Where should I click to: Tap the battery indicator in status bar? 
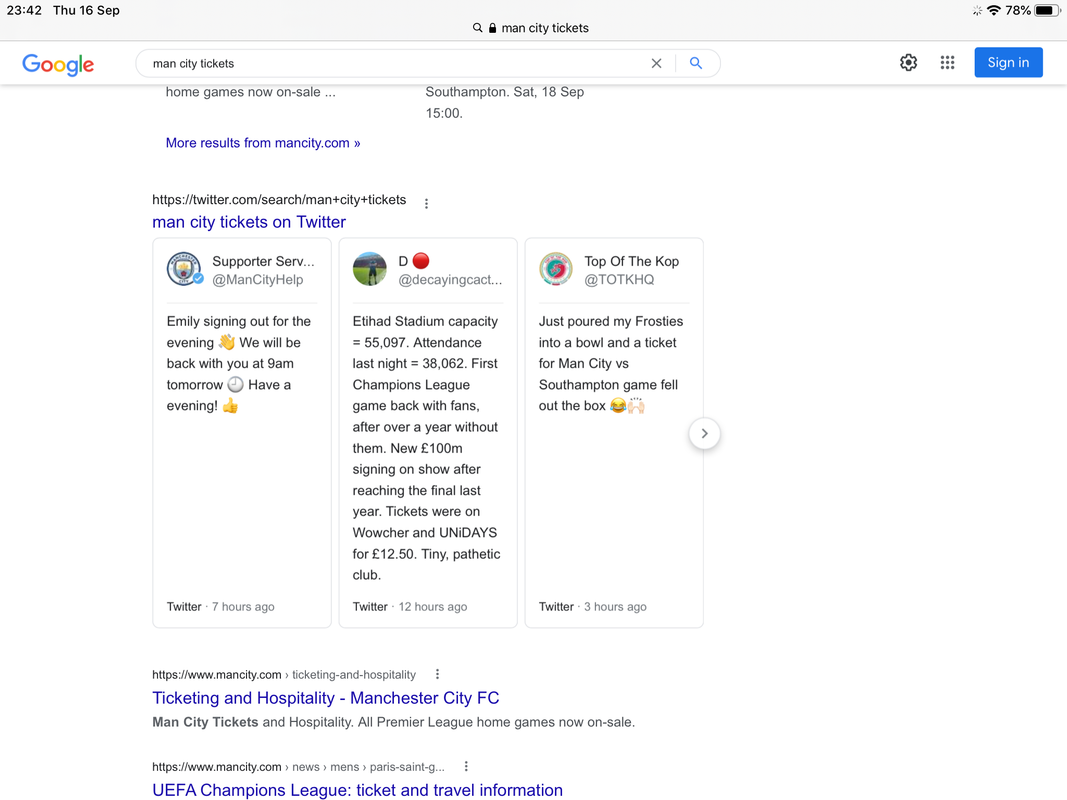pyautogui.click(x=1047, y=10)
